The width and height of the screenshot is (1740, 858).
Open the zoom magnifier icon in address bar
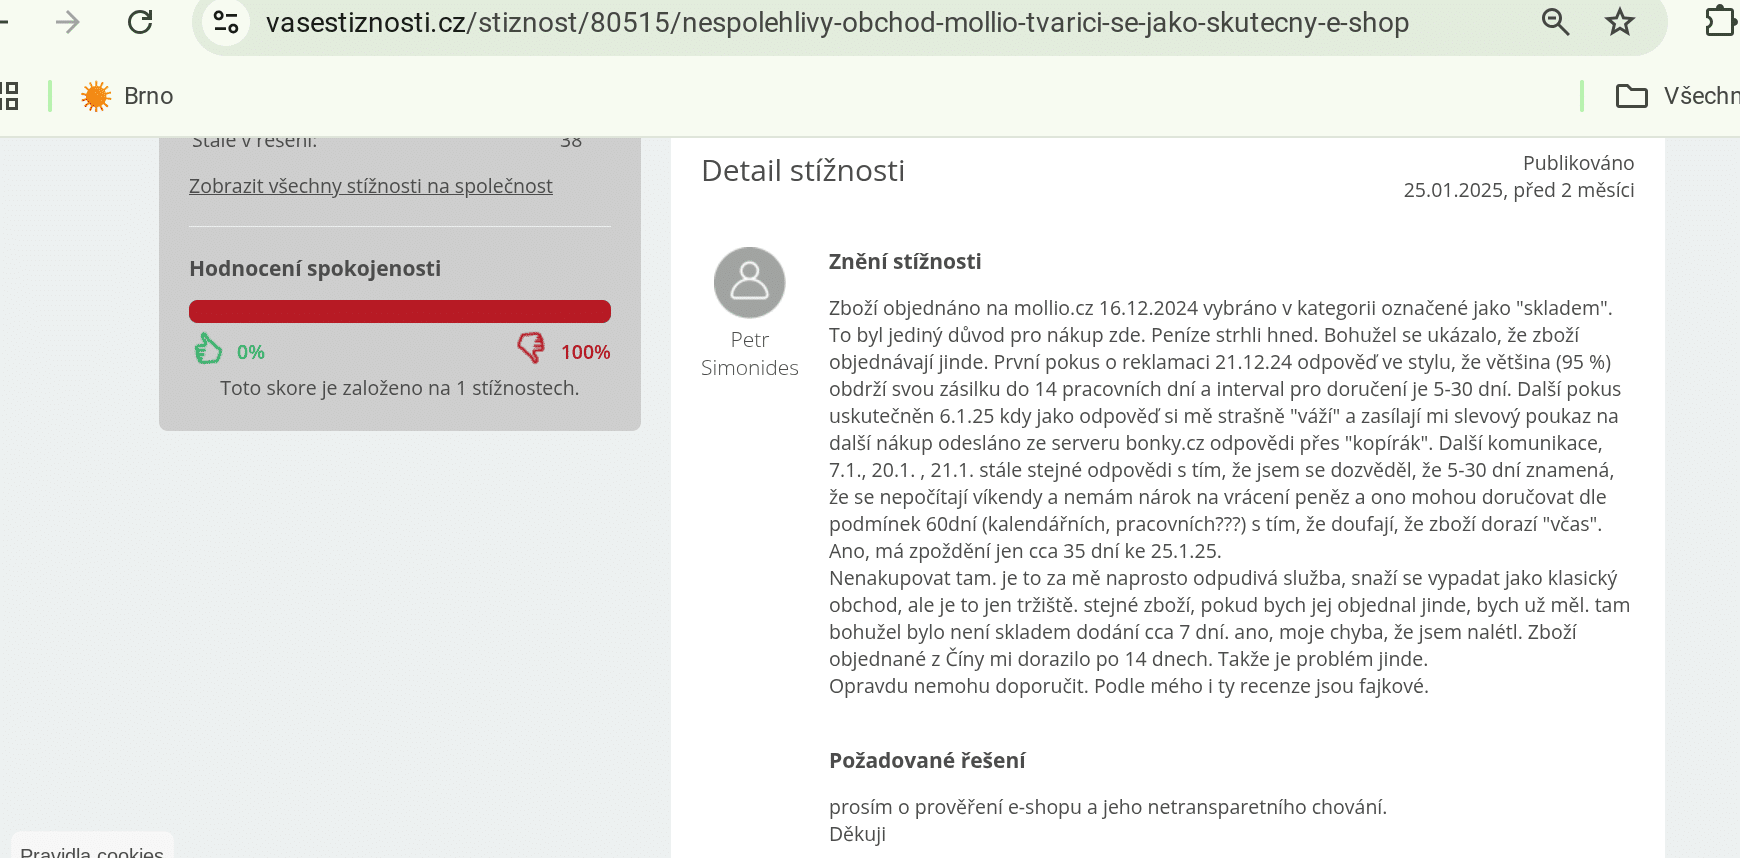(1555, 22)
